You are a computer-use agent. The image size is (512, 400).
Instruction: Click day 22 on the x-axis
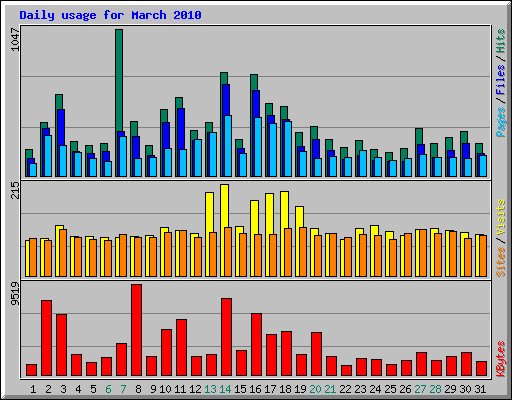tap(345, 389)
